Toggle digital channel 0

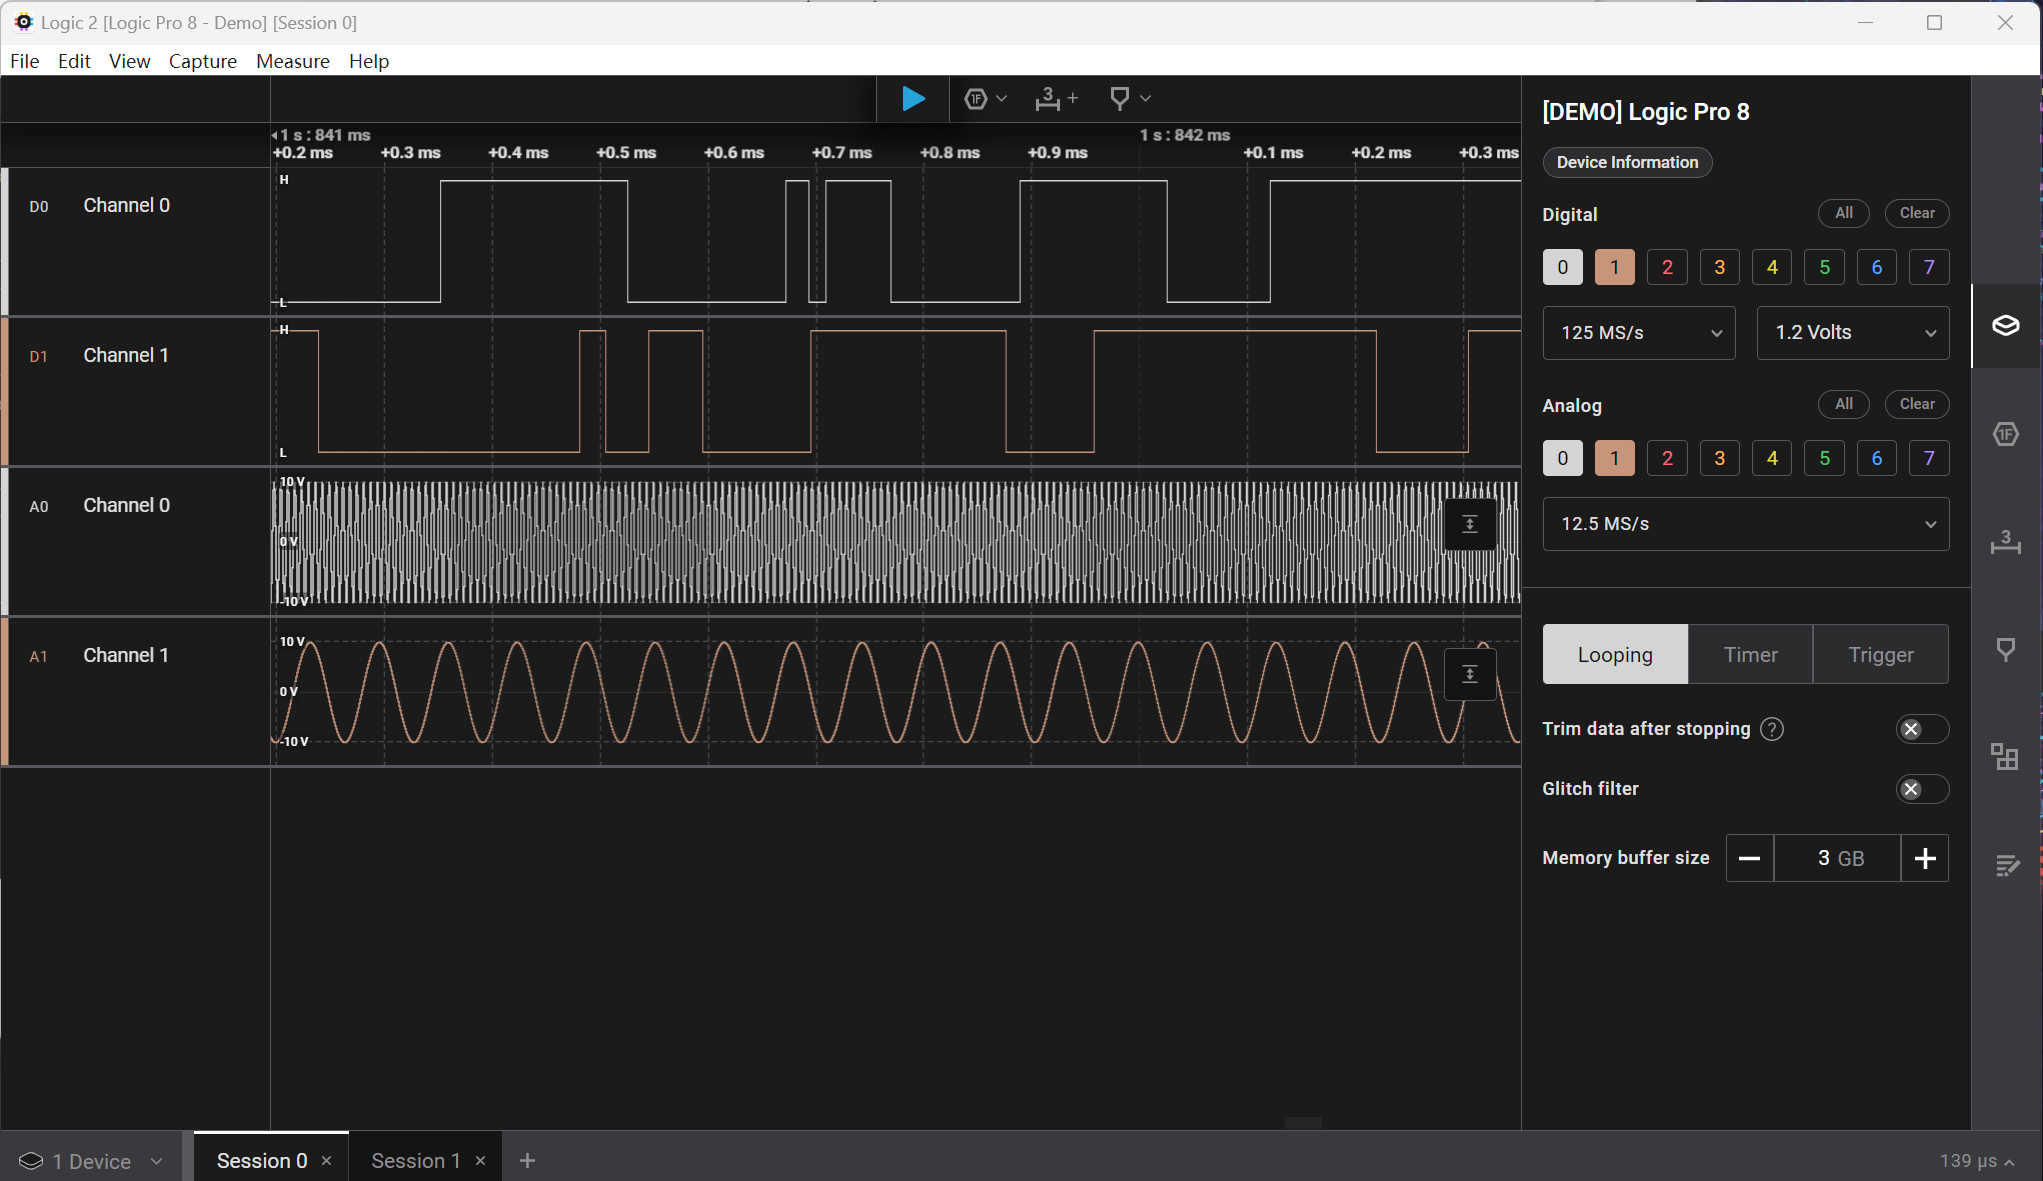point(1563,267)
